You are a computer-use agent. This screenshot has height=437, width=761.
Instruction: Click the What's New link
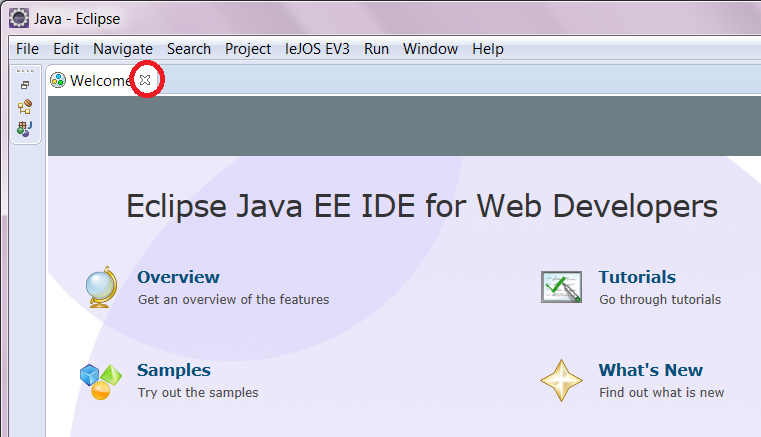[x=650, y=370]
